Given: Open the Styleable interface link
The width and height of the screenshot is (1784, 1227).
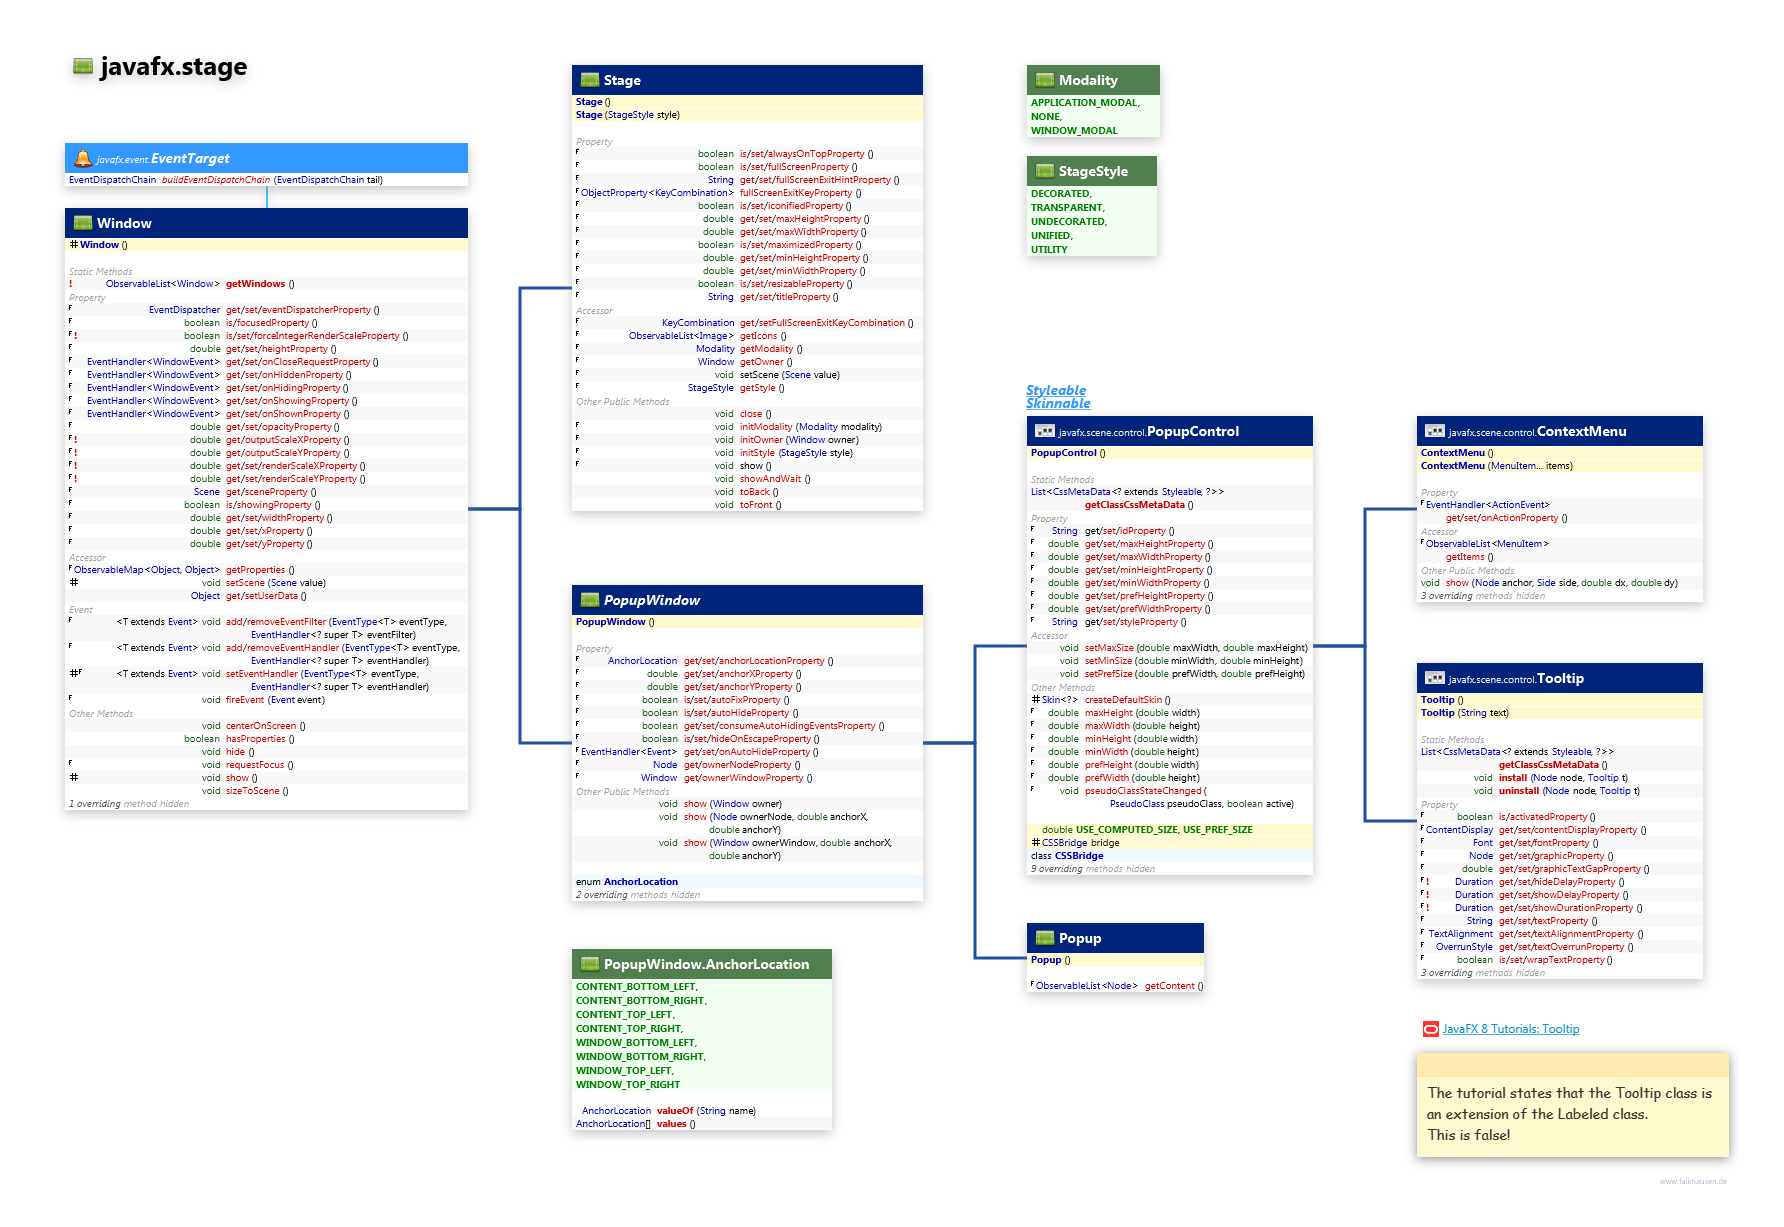Looking at the screenshot, I should click(1055, 390).
